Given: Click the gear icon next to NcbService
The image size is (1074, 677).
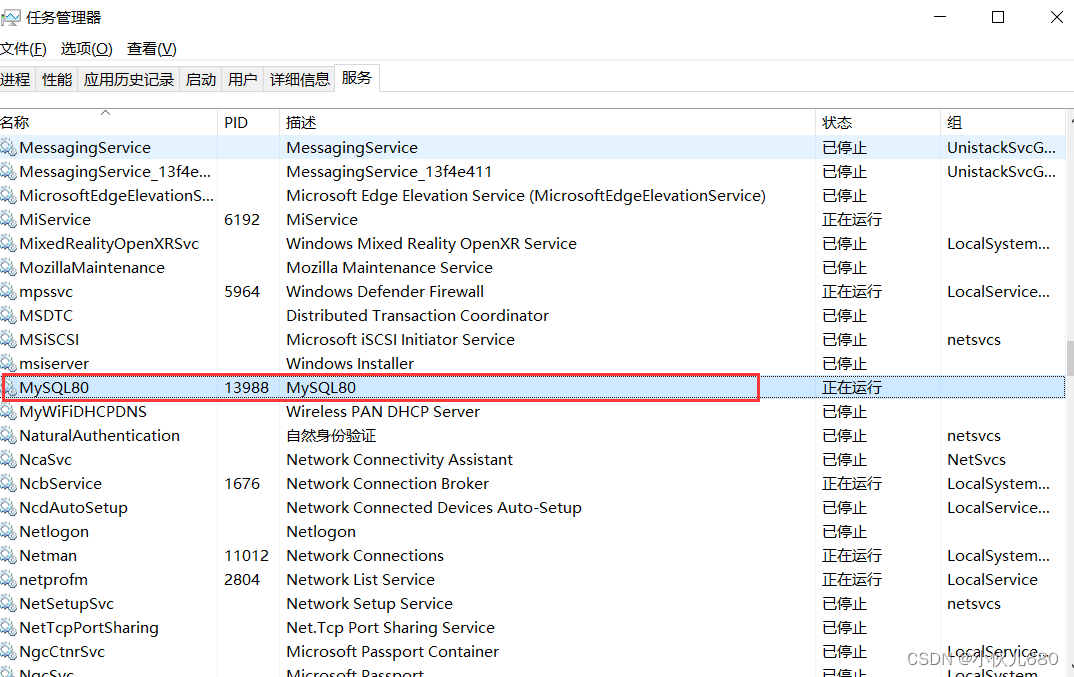Looking at the screenshot, I should point(9,483).
